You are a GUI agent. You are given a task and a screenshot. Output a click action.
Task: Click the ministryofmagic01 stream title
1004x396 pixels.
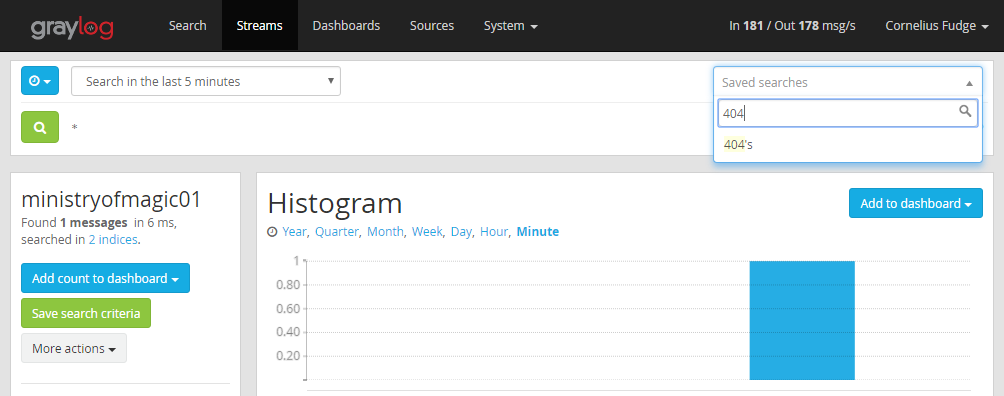pos(111,200)
